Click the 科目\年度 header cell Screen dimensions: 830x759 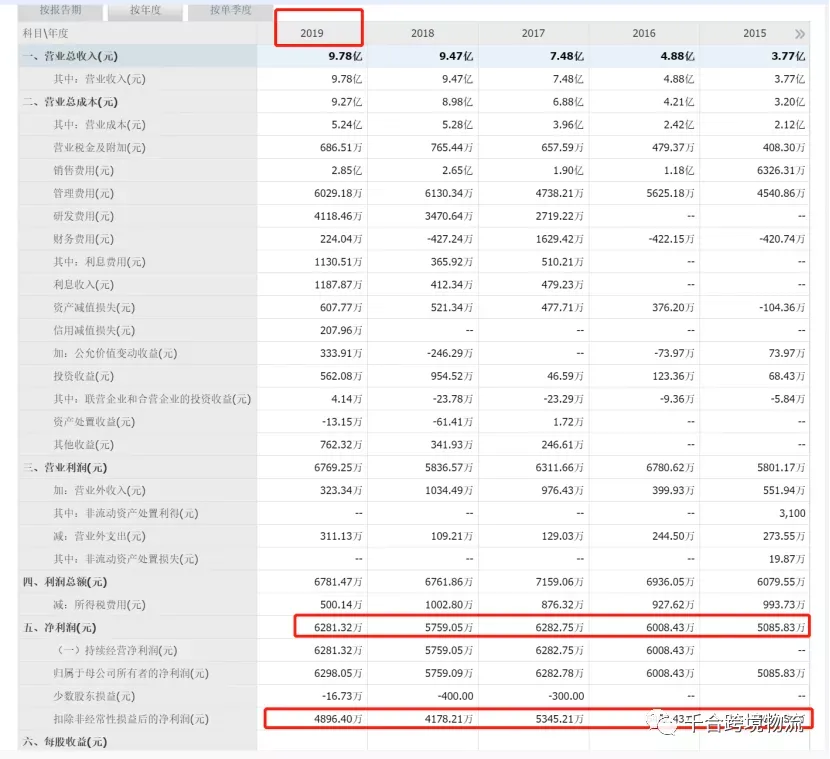point(46,33)
